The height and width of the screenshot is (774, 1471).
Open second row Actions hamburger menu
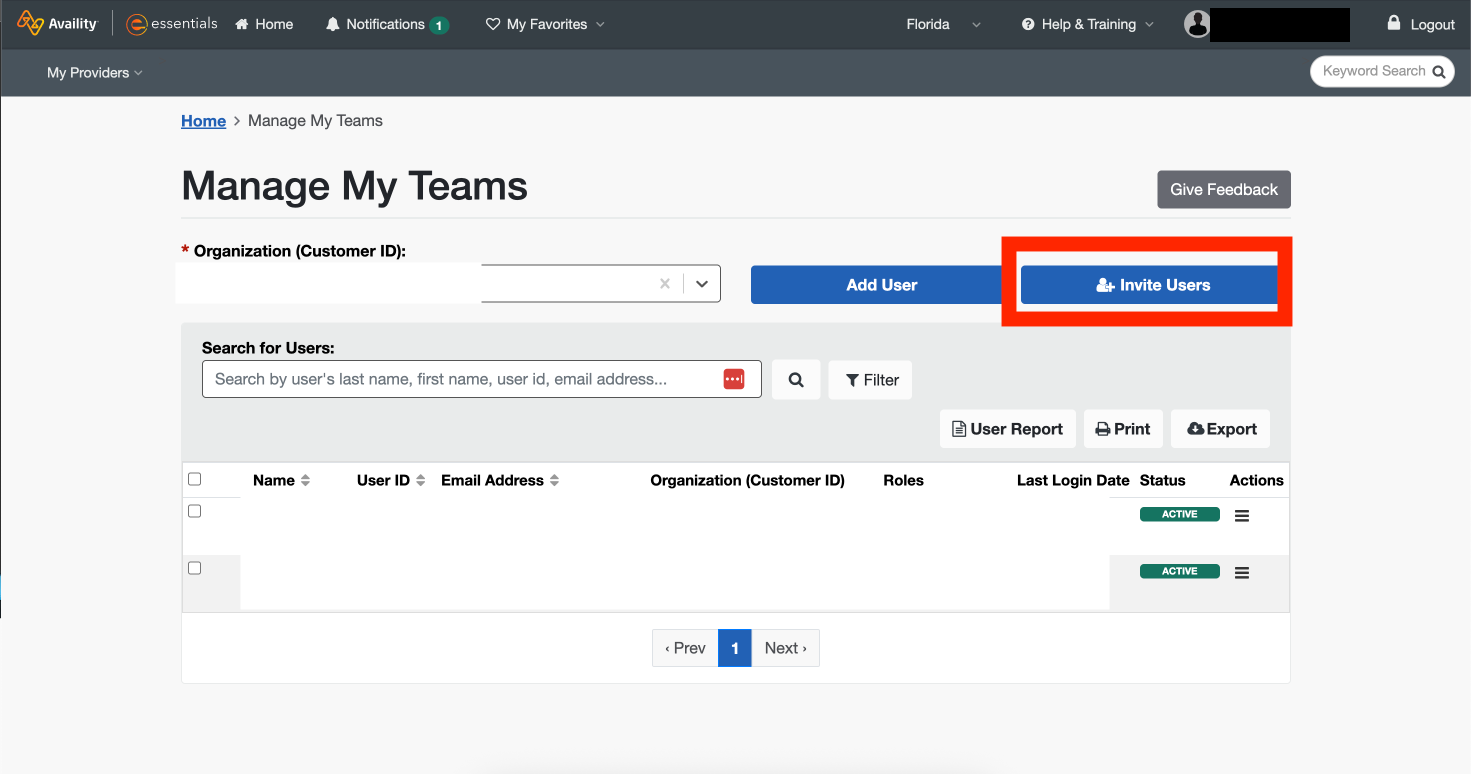point(1242,573)
